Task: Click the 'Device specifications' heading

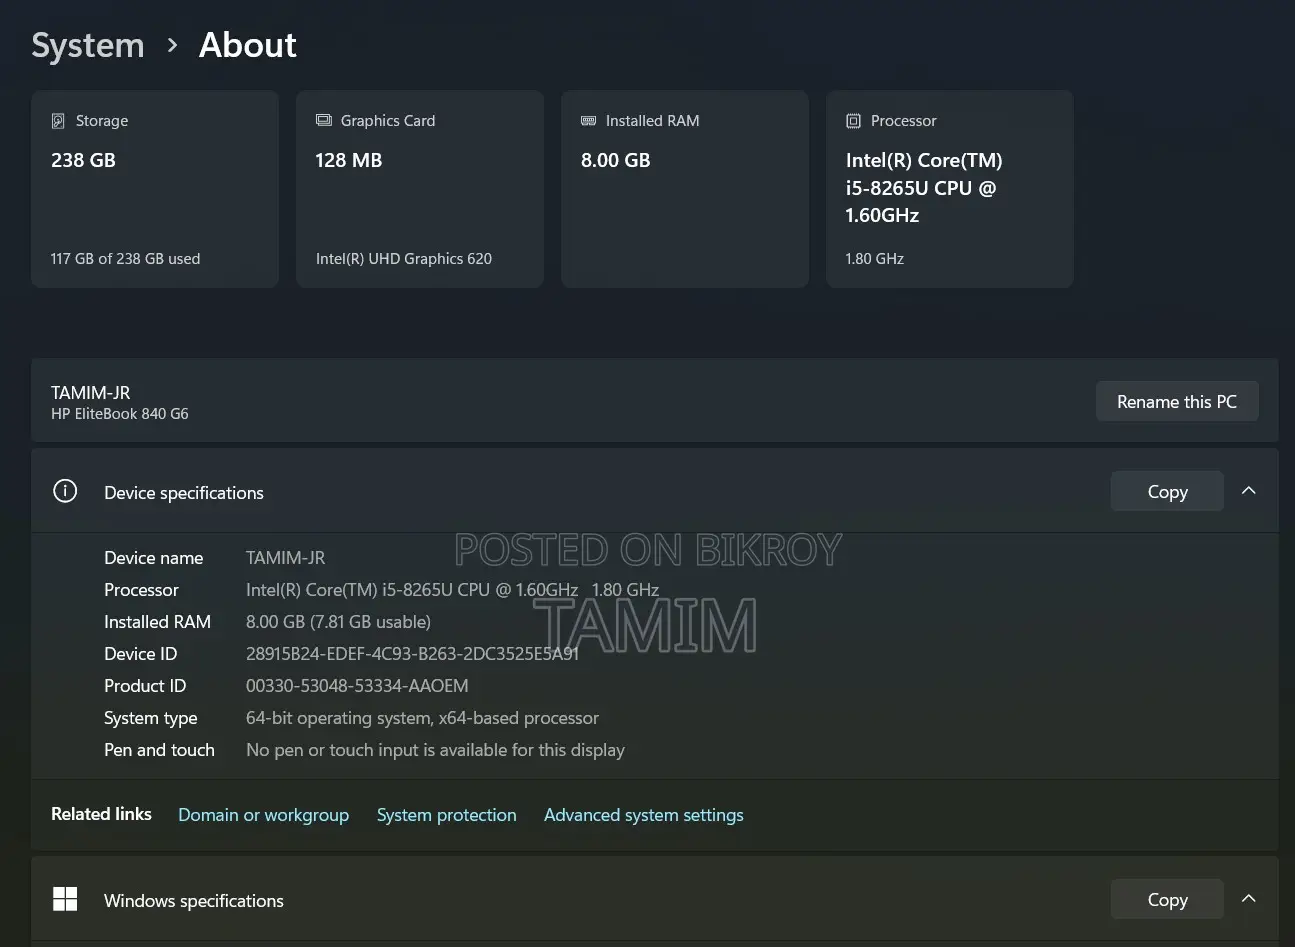Action: click(184, 493)
